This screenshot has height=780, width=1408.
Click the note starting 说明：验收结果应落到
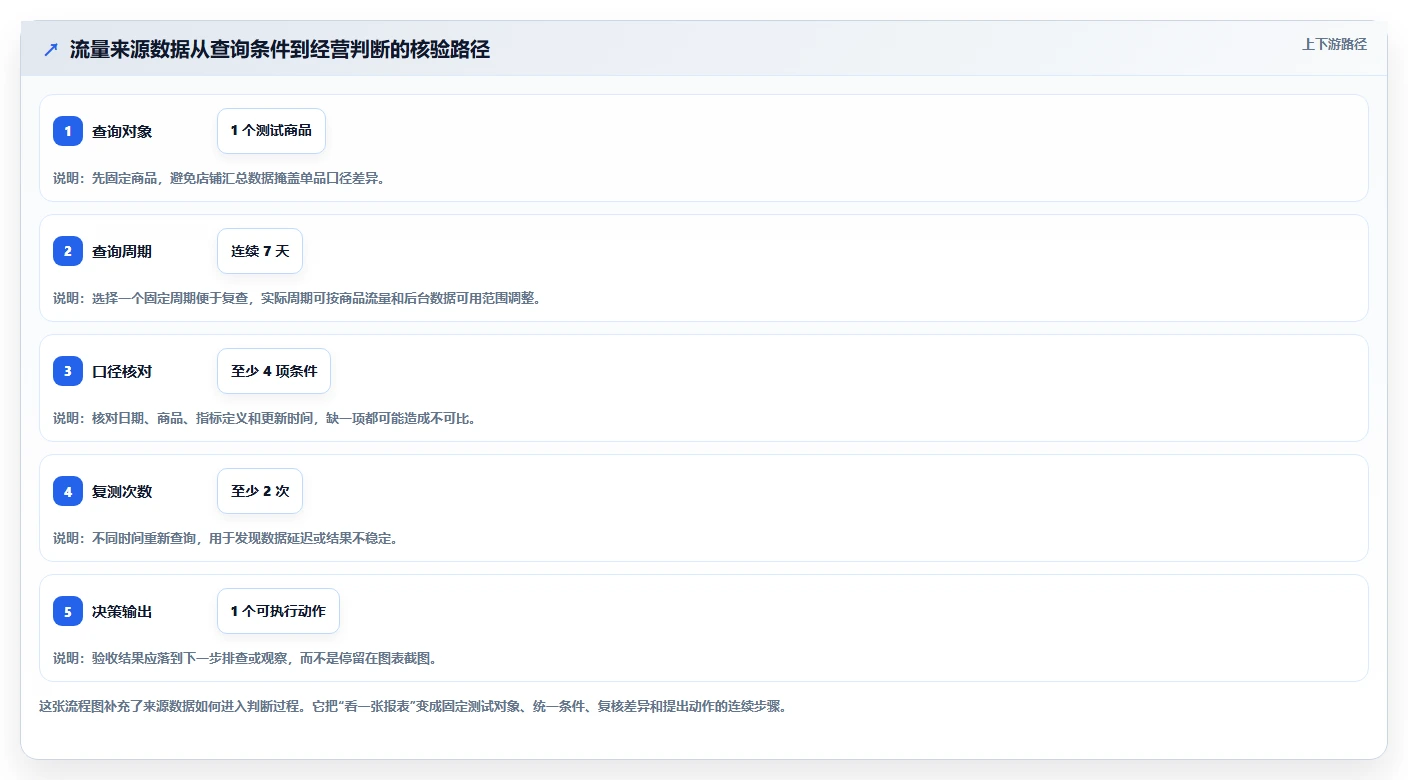(x=245, y=658)
